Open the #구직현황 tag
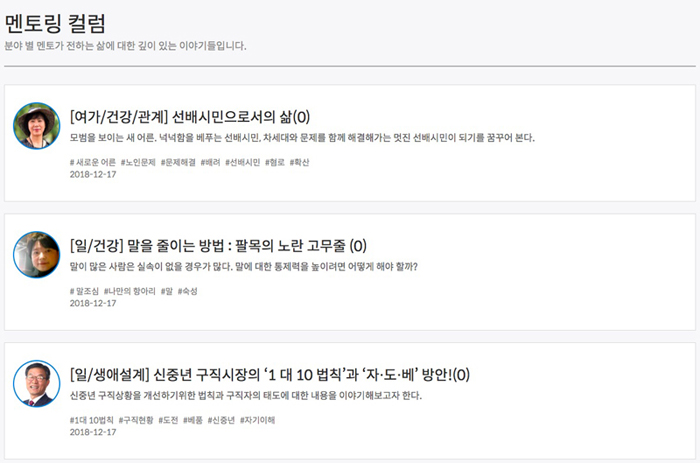Image resolution: width=700 pixels, height=463 pixels. (137, 420)
